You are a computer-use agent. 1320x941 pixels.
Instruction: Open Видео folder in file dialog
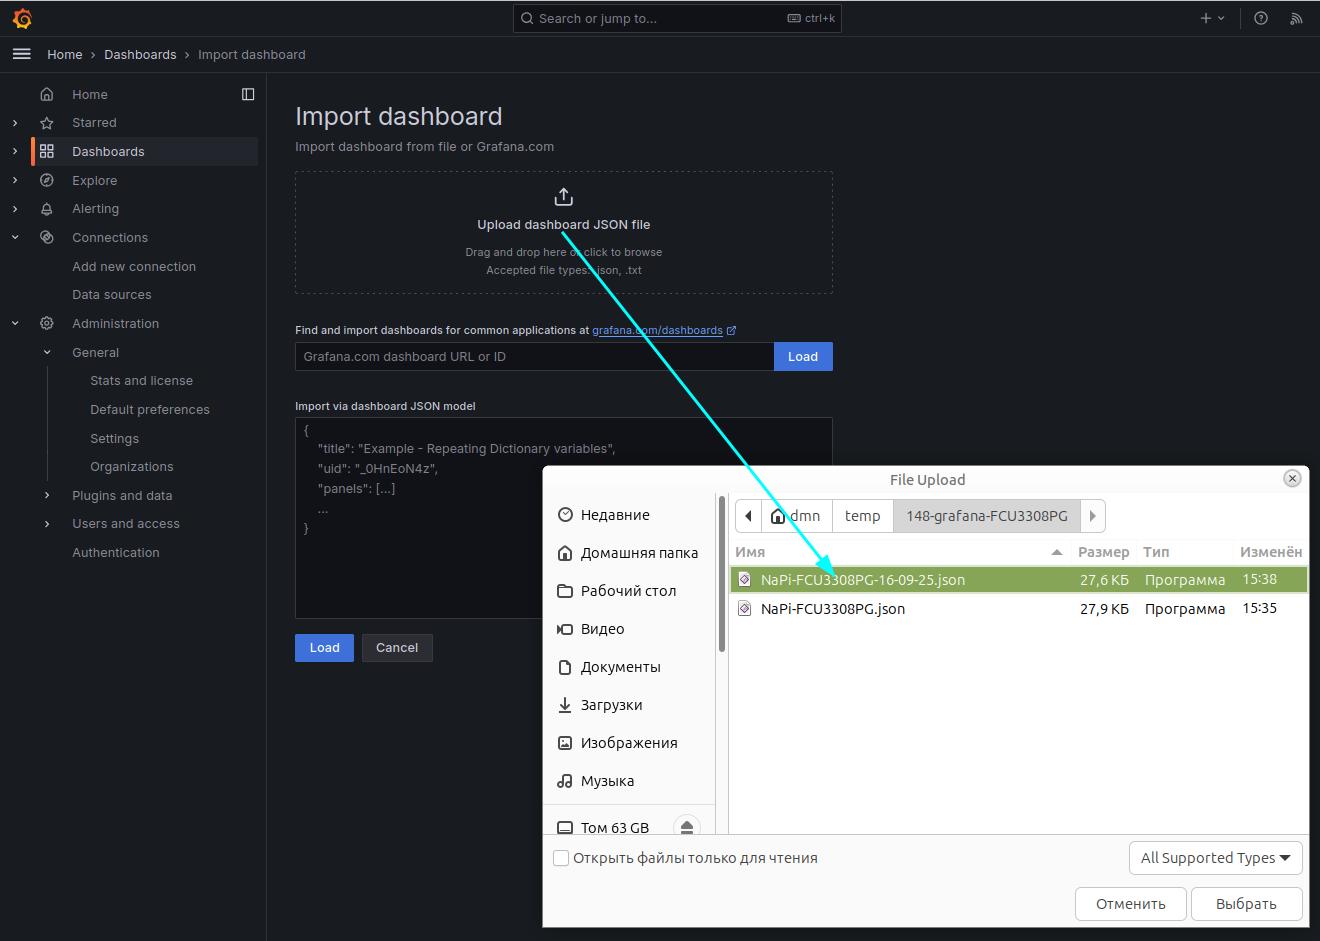pos(591,629)
